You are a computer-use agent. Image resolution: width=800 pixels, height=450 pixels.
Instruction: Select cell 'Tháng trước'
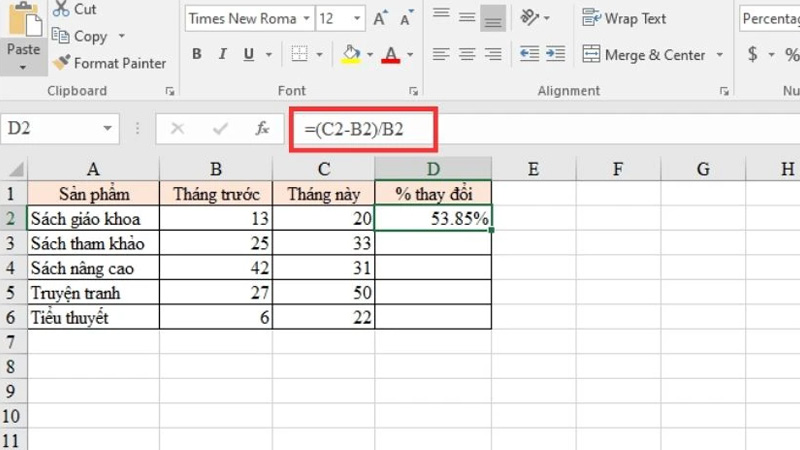[216, 193]
